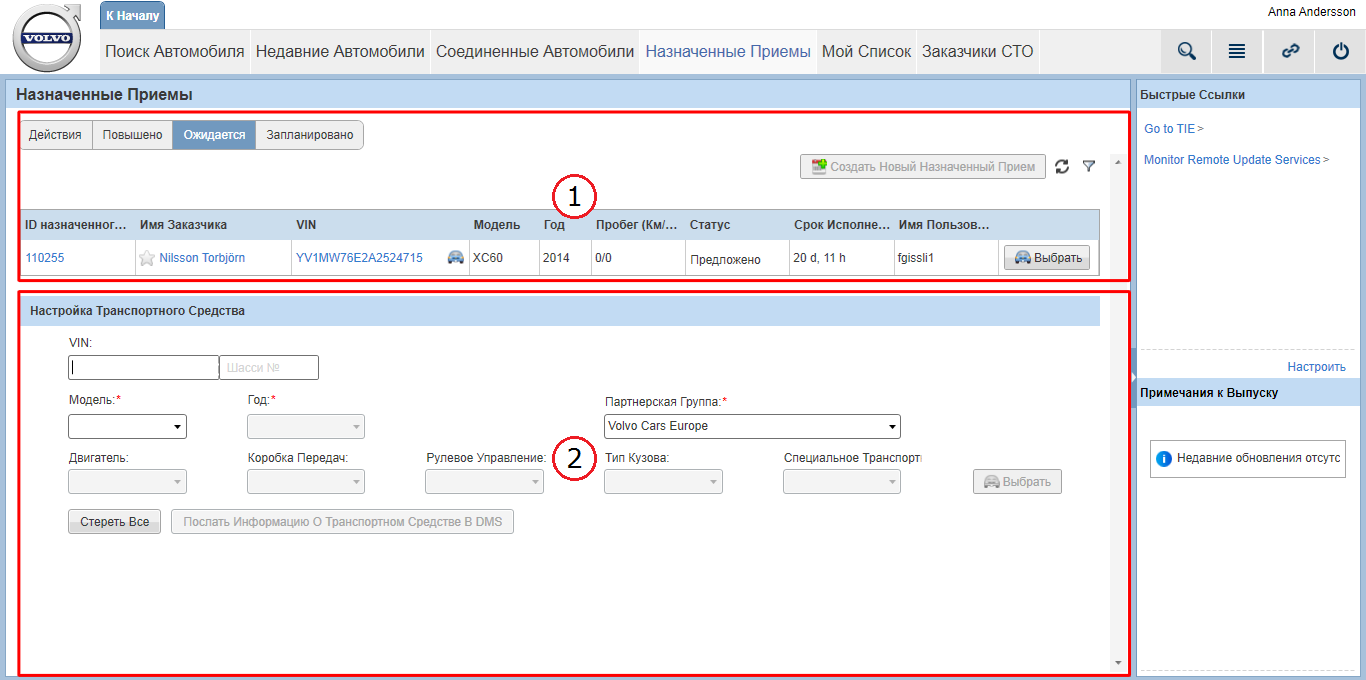Open appointment ID 110255
The image size is (1366, 680).
(45, 258)
